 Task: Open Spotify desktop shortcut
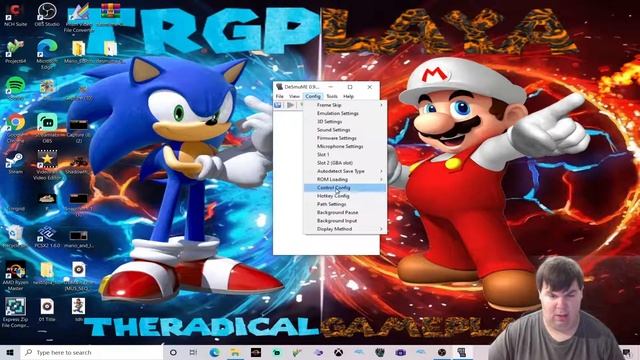(16, 88)
